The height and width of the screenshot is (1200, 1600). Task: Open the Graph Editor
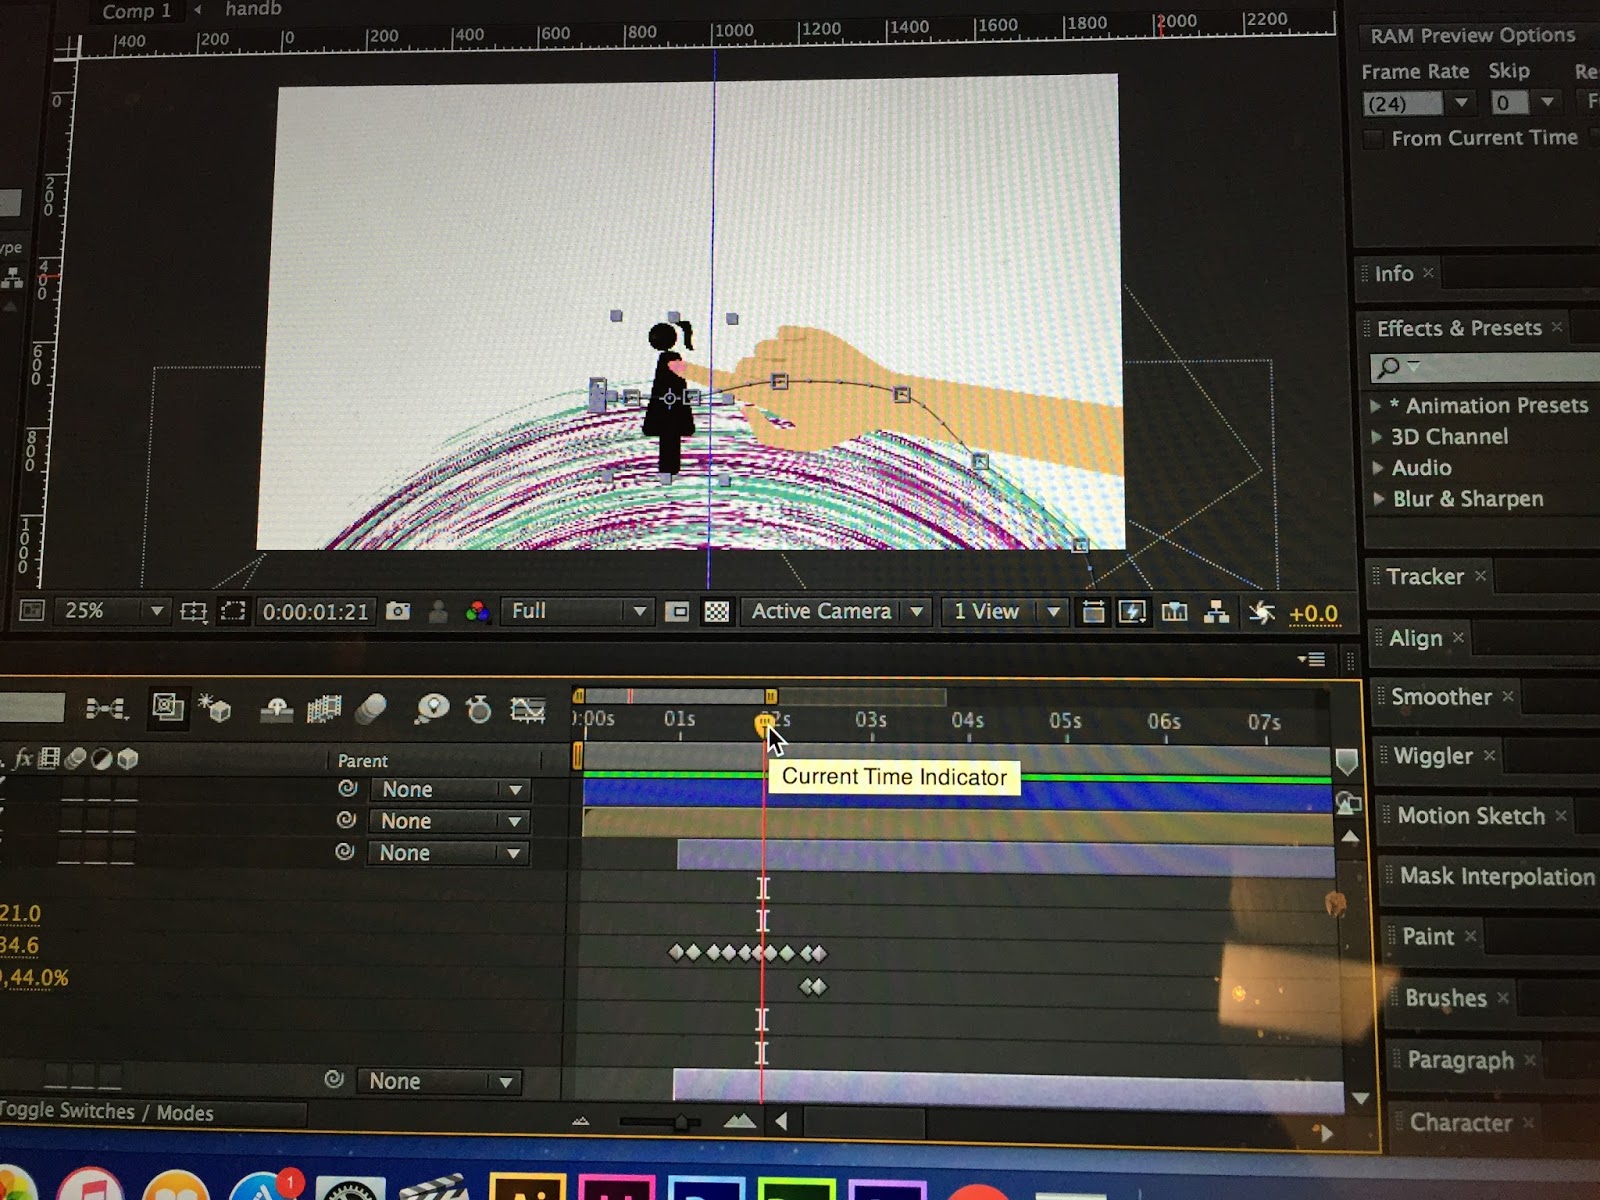click(528, 710)
